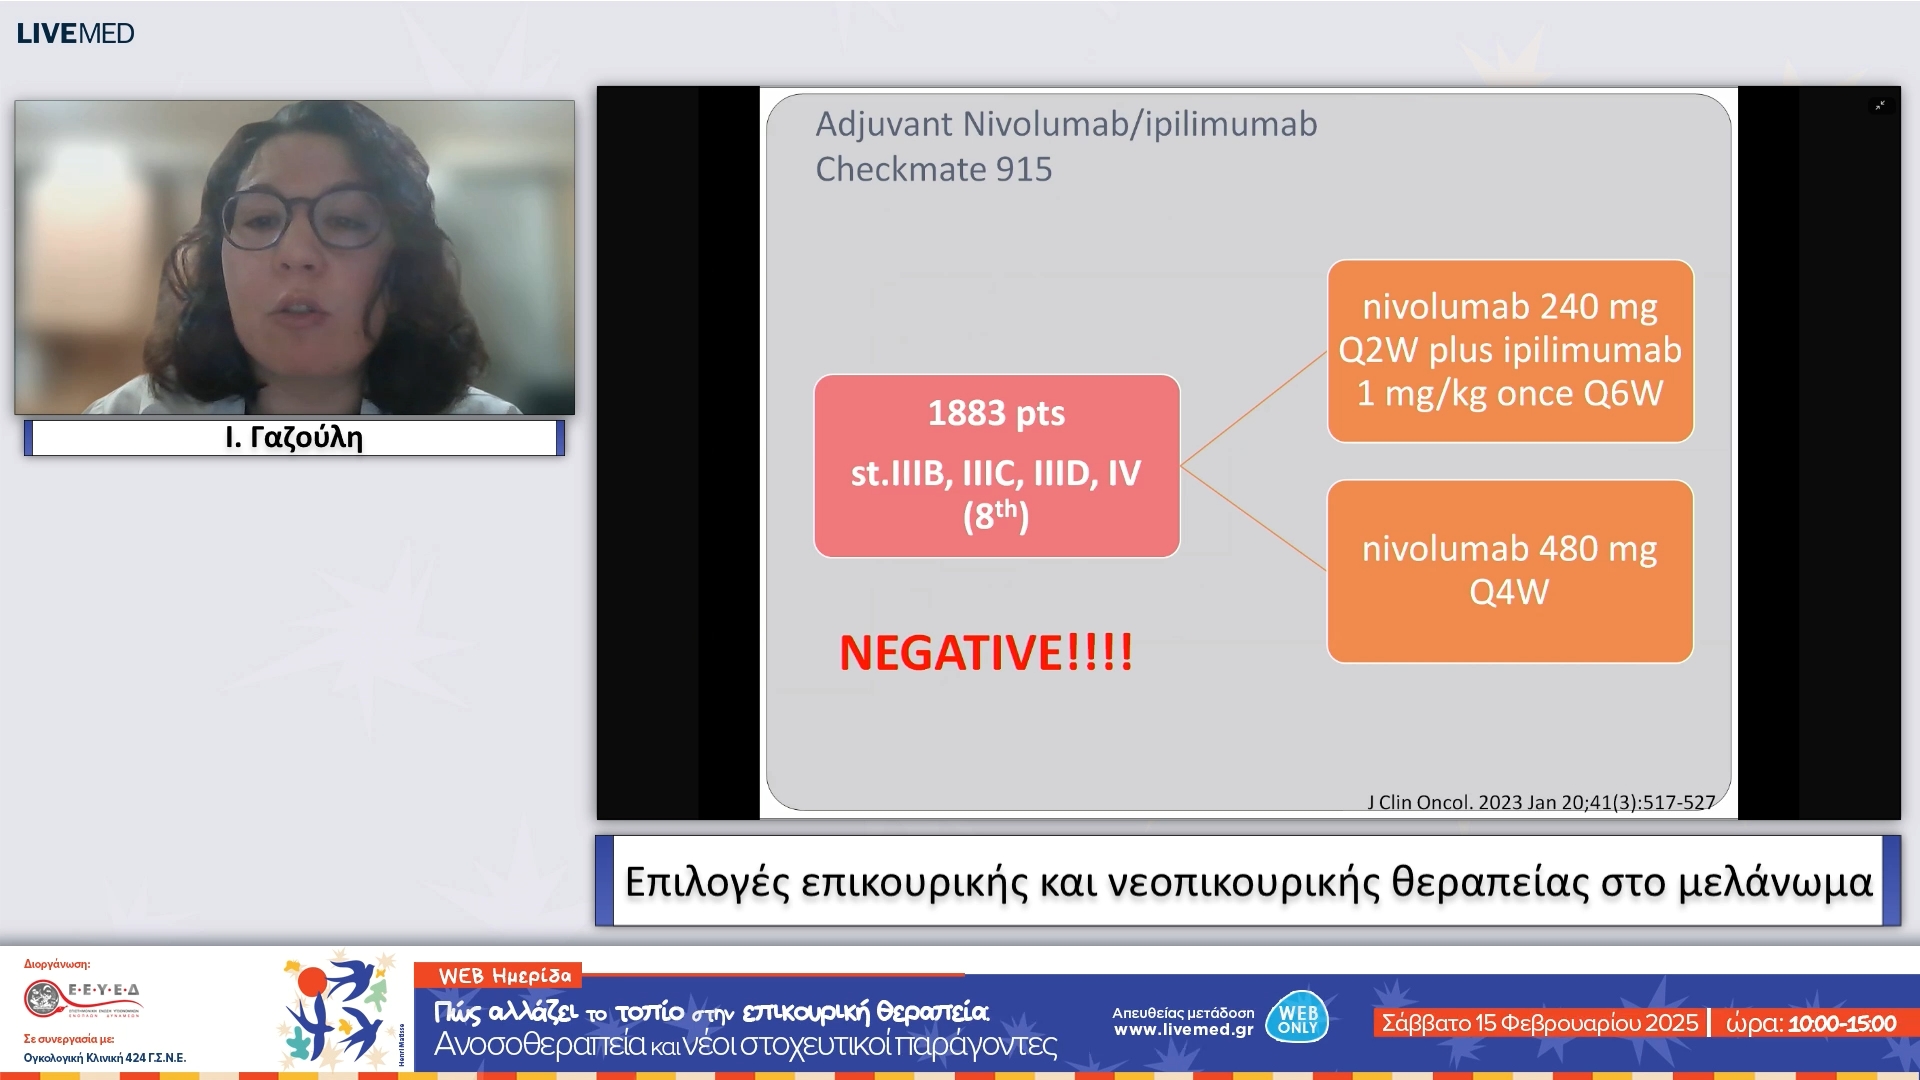Click the speaker webcam video

click(x=295, y=257)
